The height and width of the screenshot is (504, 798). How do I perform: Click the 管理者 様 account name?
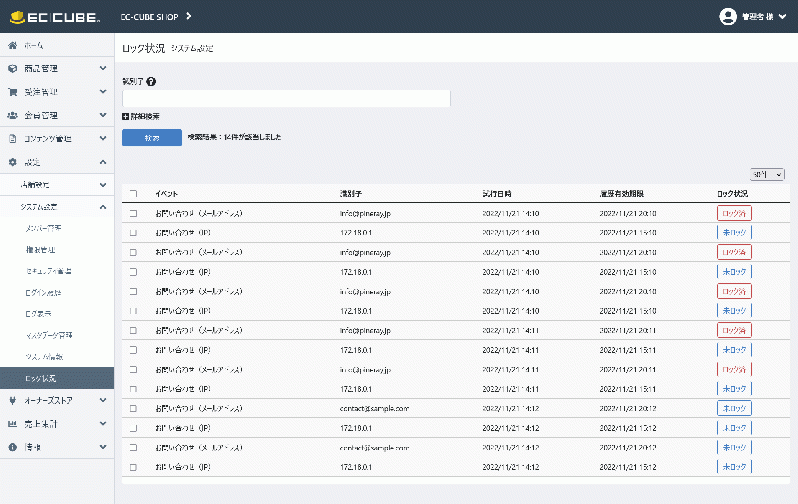757,17
